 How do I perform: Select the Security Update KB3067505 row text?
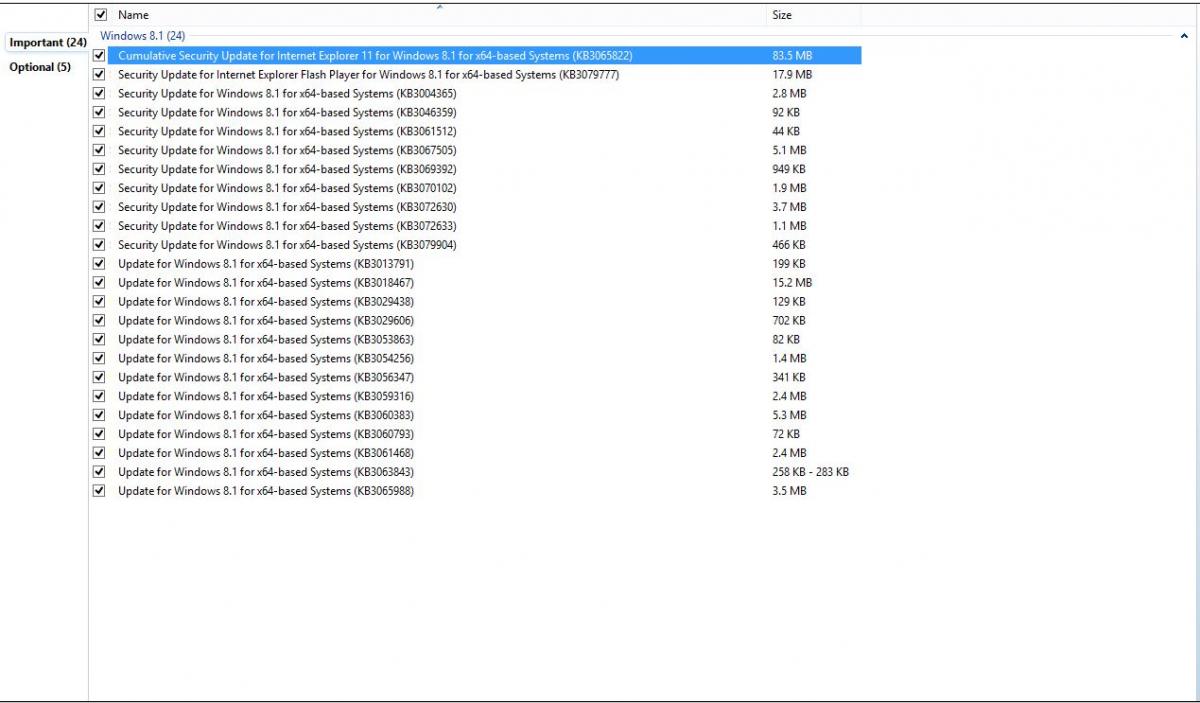(x=287, y=150)
